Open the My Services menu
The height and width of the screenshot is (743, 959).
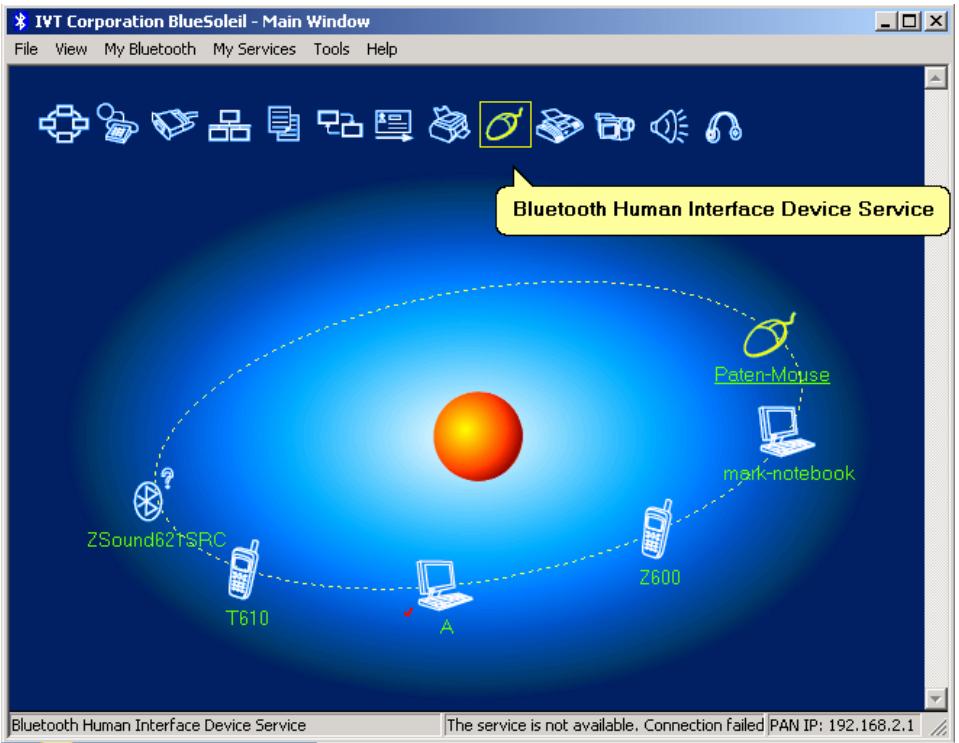(x=254, y=49)
